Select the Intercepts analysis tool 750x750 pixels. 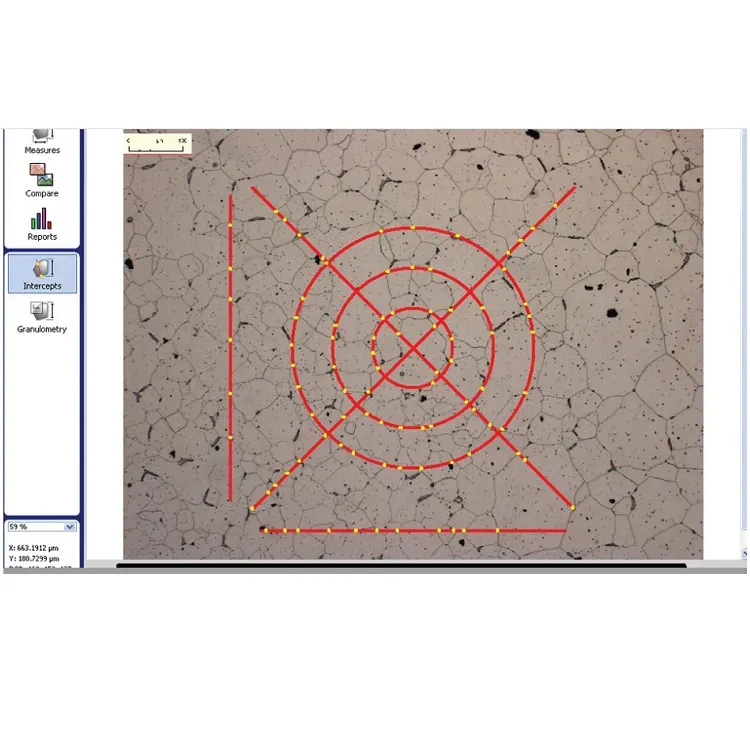pos(42,273)
